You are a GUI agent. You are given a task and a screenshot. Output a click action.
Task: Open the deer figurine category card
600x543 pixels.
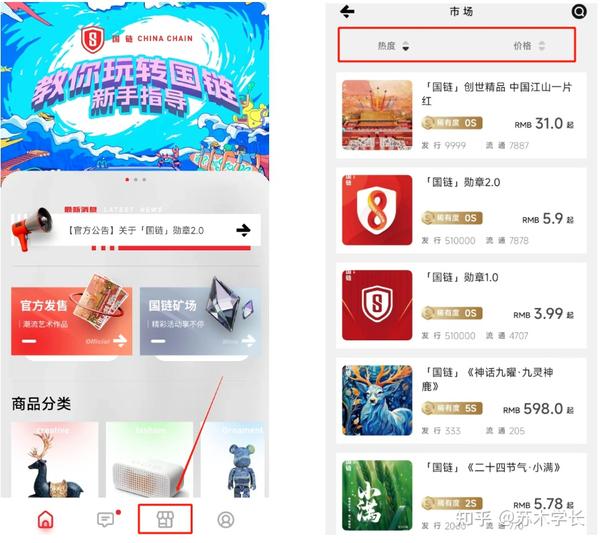pos(55,460)
